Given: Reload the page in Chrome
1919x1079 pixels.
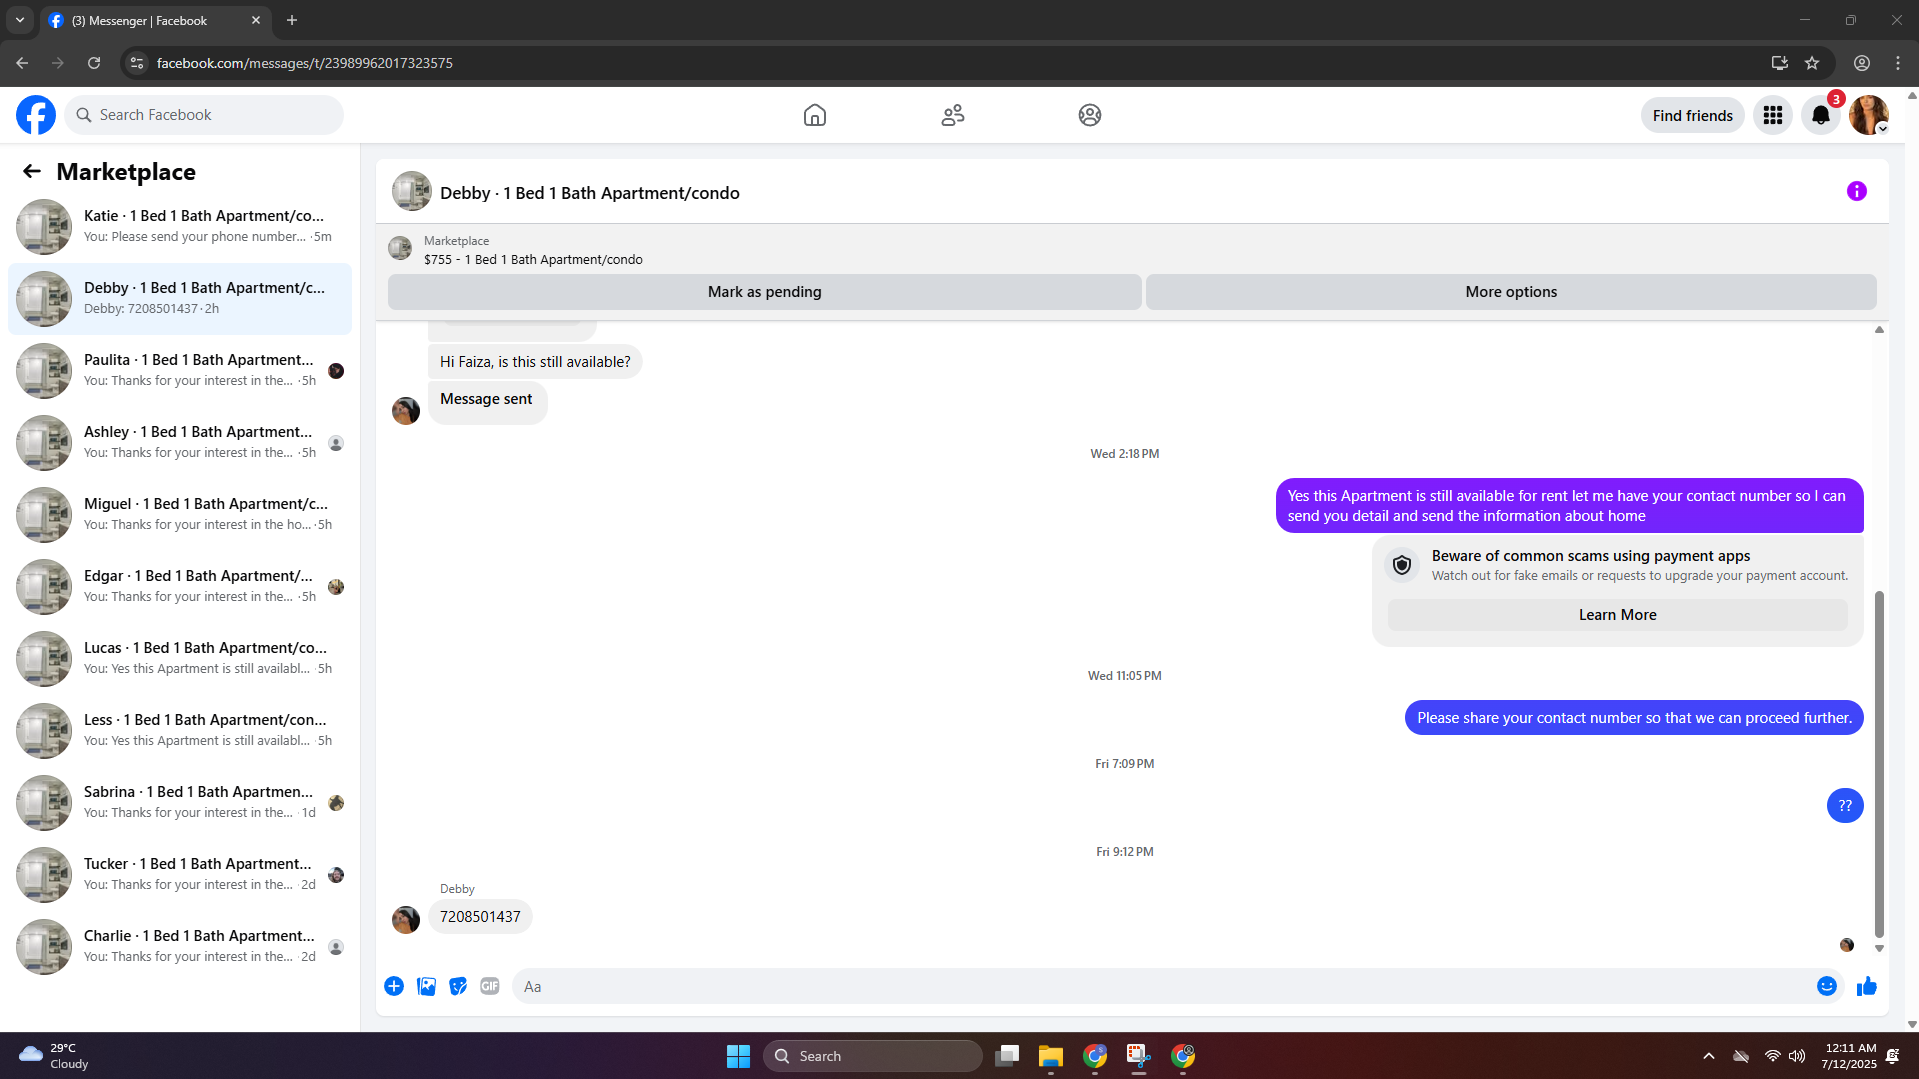Looking at the screenshot, I should [x=94, y=63].
